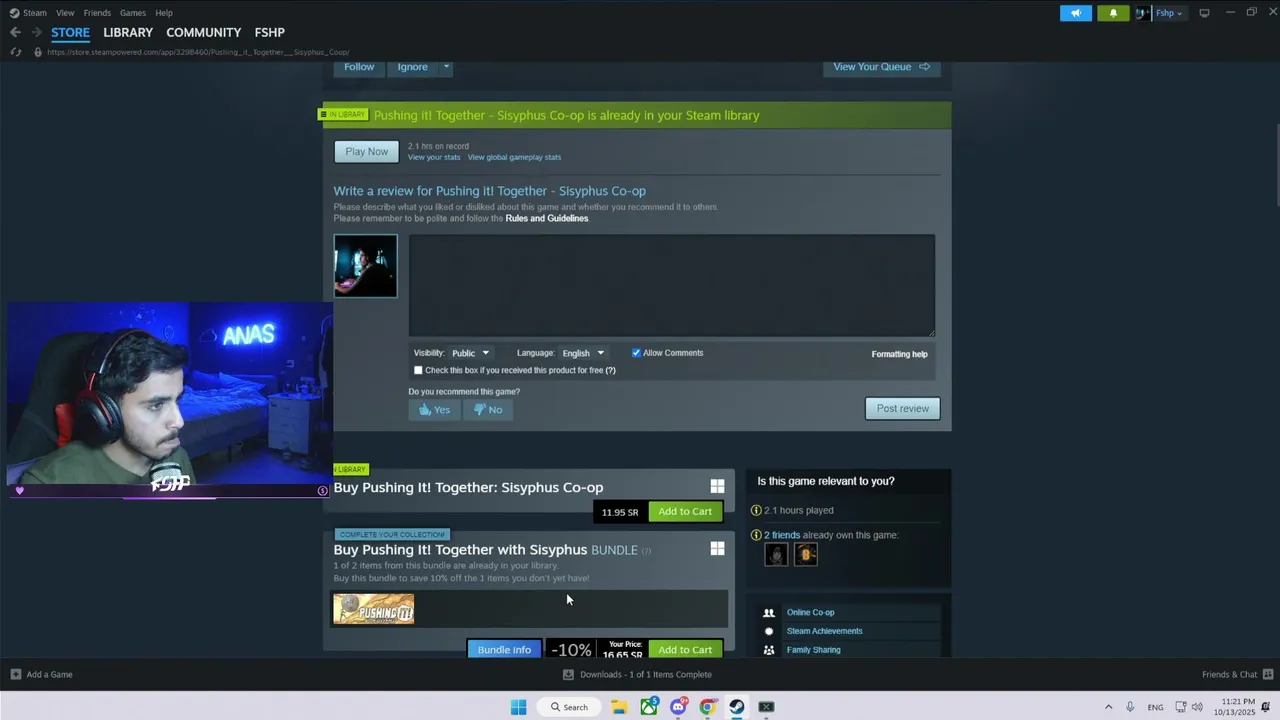Screen dimensions: 1280x720
Task: Click the Ignore button
Action: point(412,67)
